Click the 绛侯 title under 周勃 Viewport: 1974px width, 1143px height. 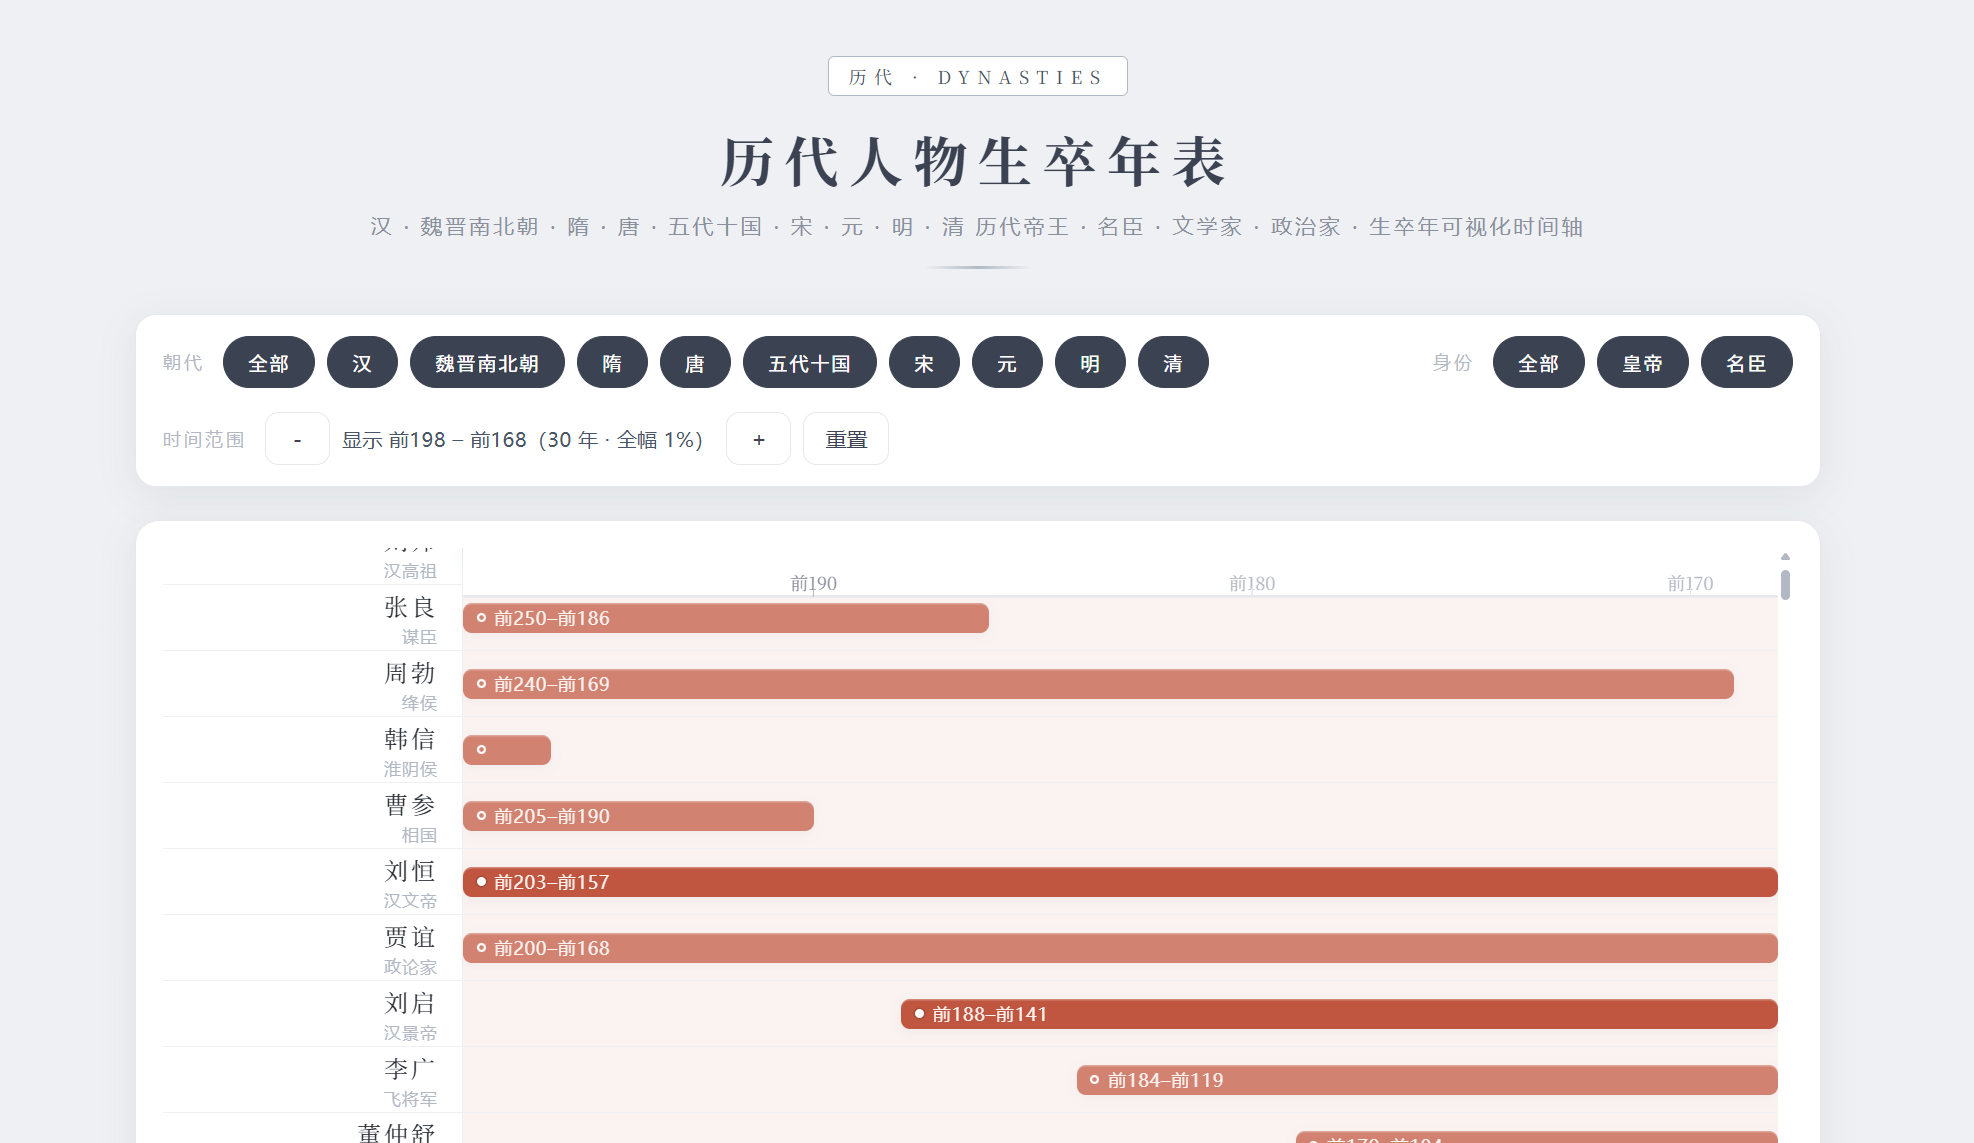coord(419,703)
